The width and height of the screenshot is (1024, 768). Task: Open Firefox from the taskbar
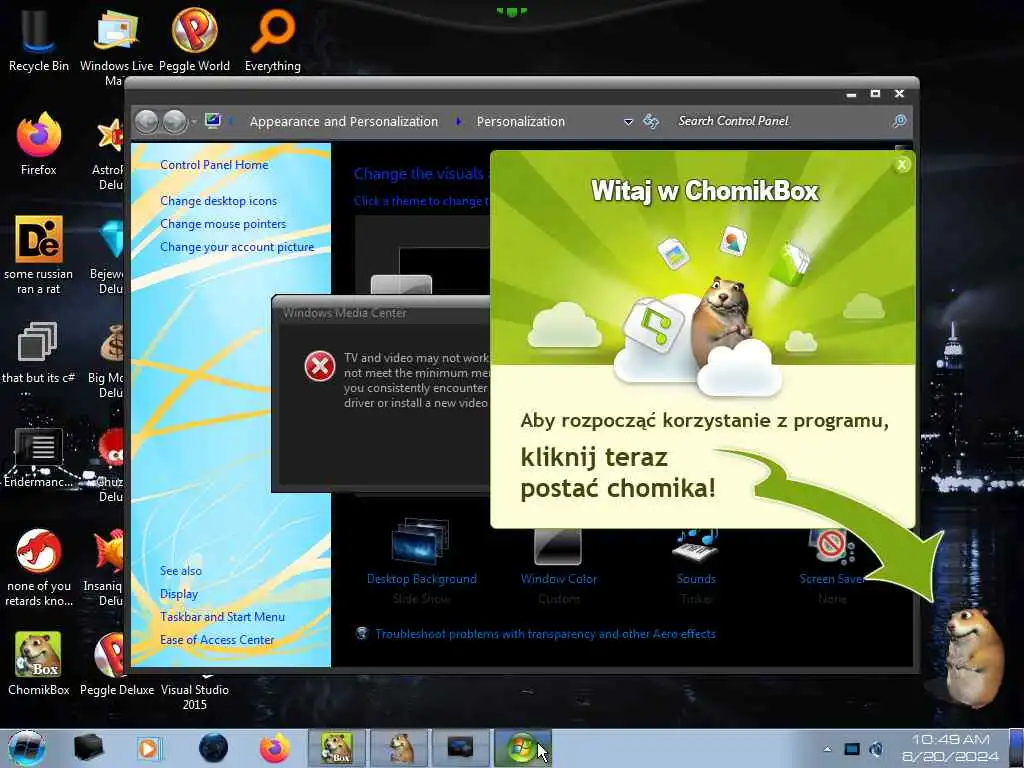click(274, 748)
